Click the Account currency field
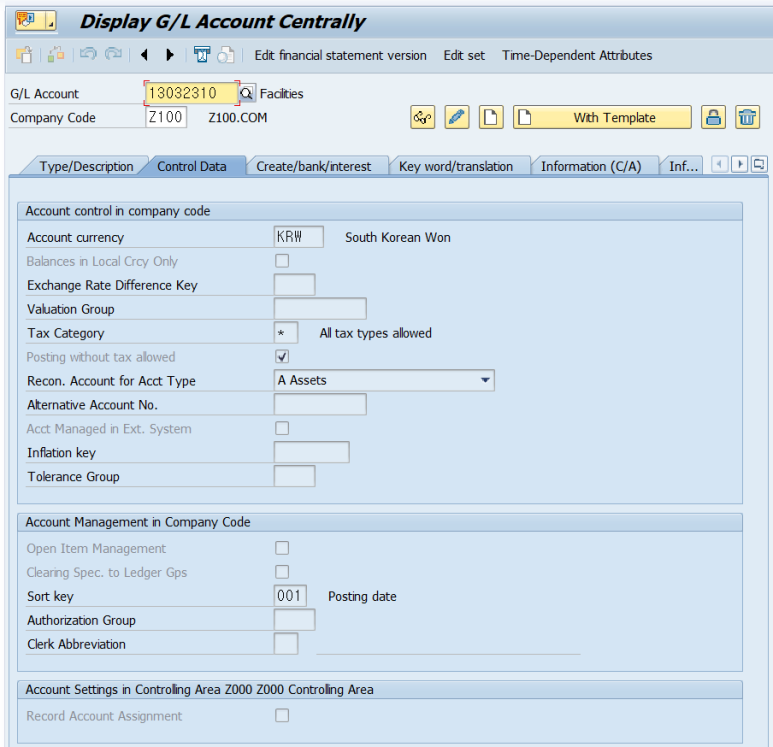773x747 pixels. click(x=299, y=237)
